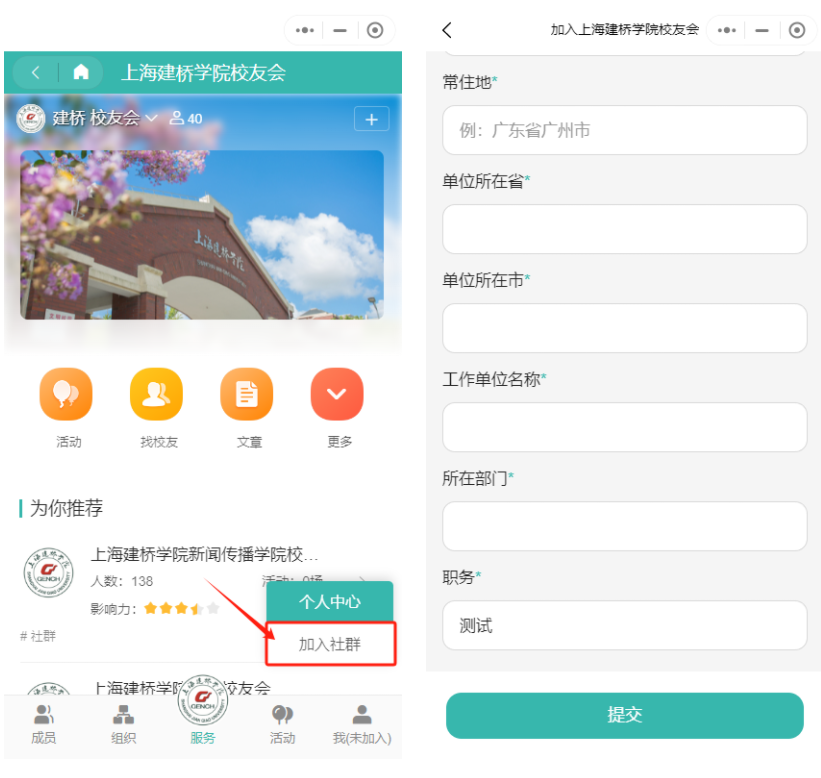Screen dimensions: 821x778
Task: Open the 文章 articles icon
Action: pos(246,393)
